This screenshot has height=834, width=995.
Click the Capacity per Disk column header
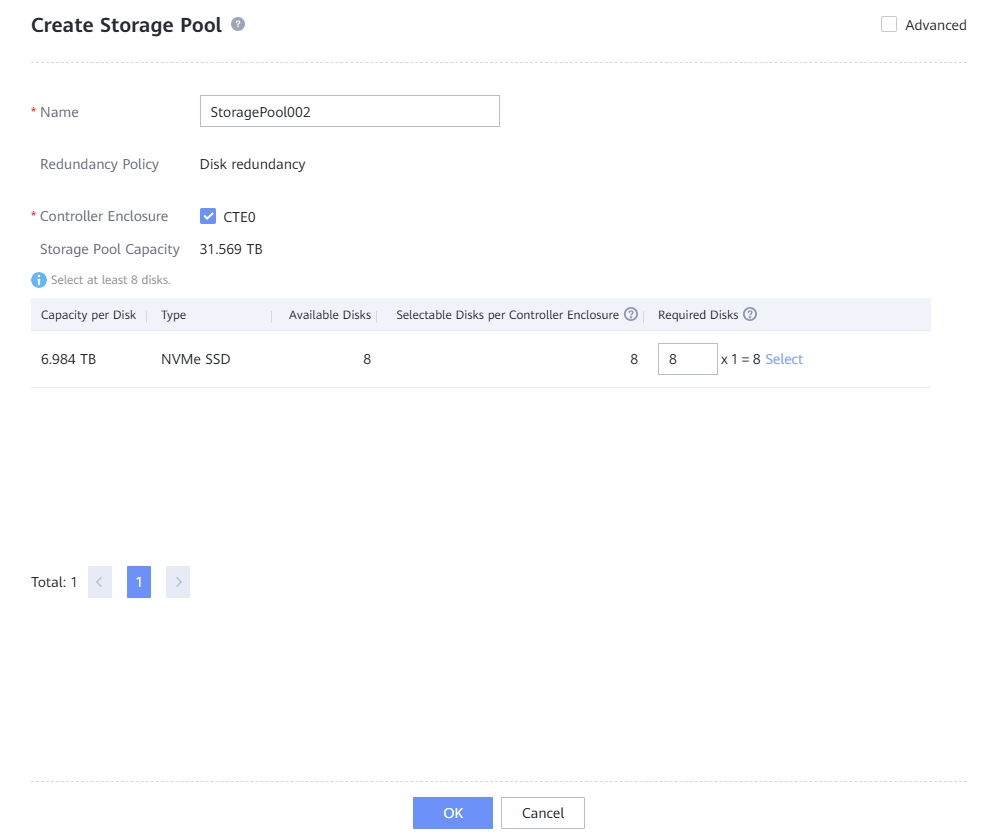(88, 315)
